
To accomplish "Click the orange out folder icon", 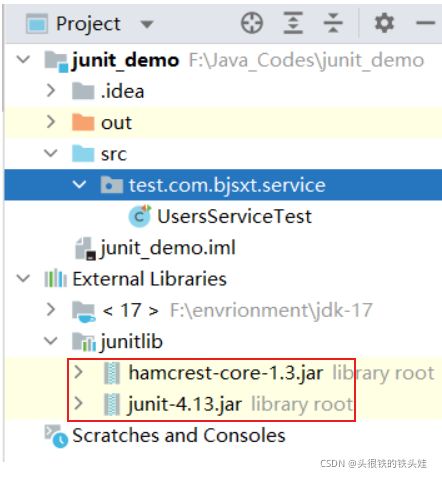I will (83, 122).
